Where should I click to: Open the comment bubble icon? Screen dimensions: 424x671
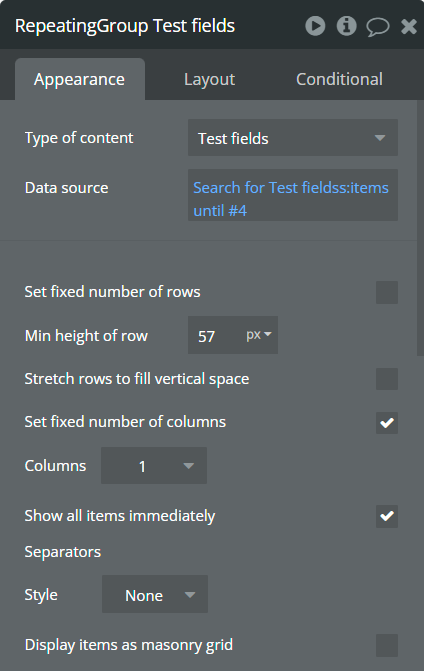pyautogui.click(x=378, y=27)
